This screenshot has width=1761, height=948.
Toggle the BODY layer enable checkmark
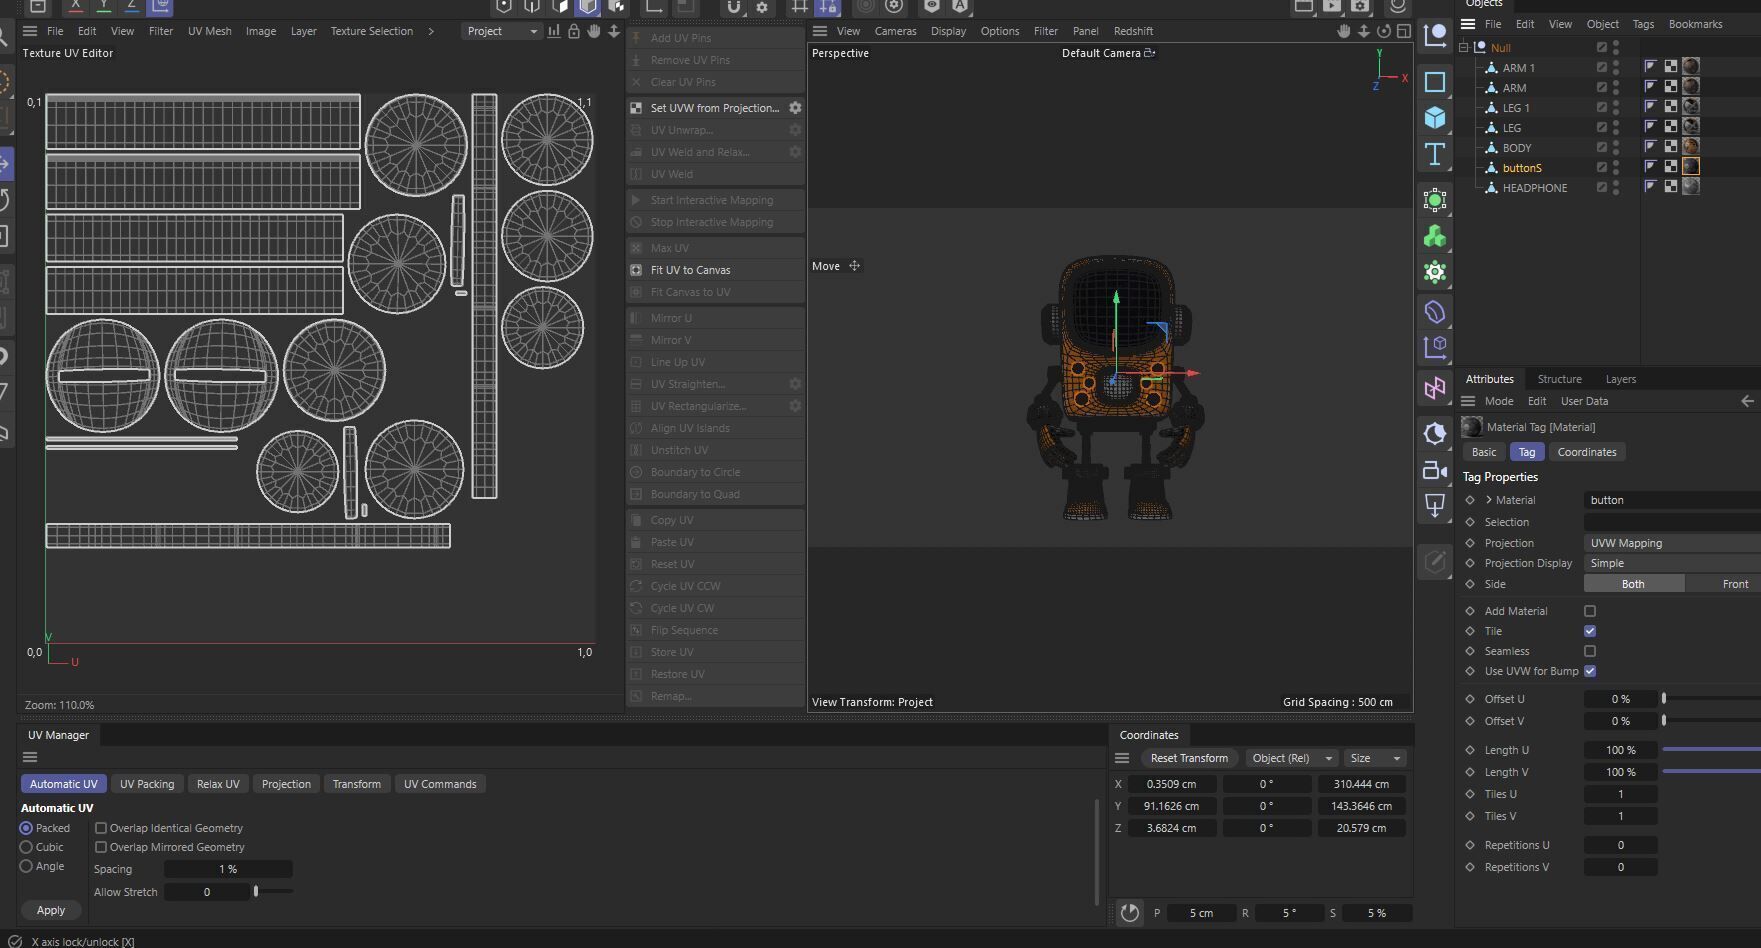[x=1602, y=147]
